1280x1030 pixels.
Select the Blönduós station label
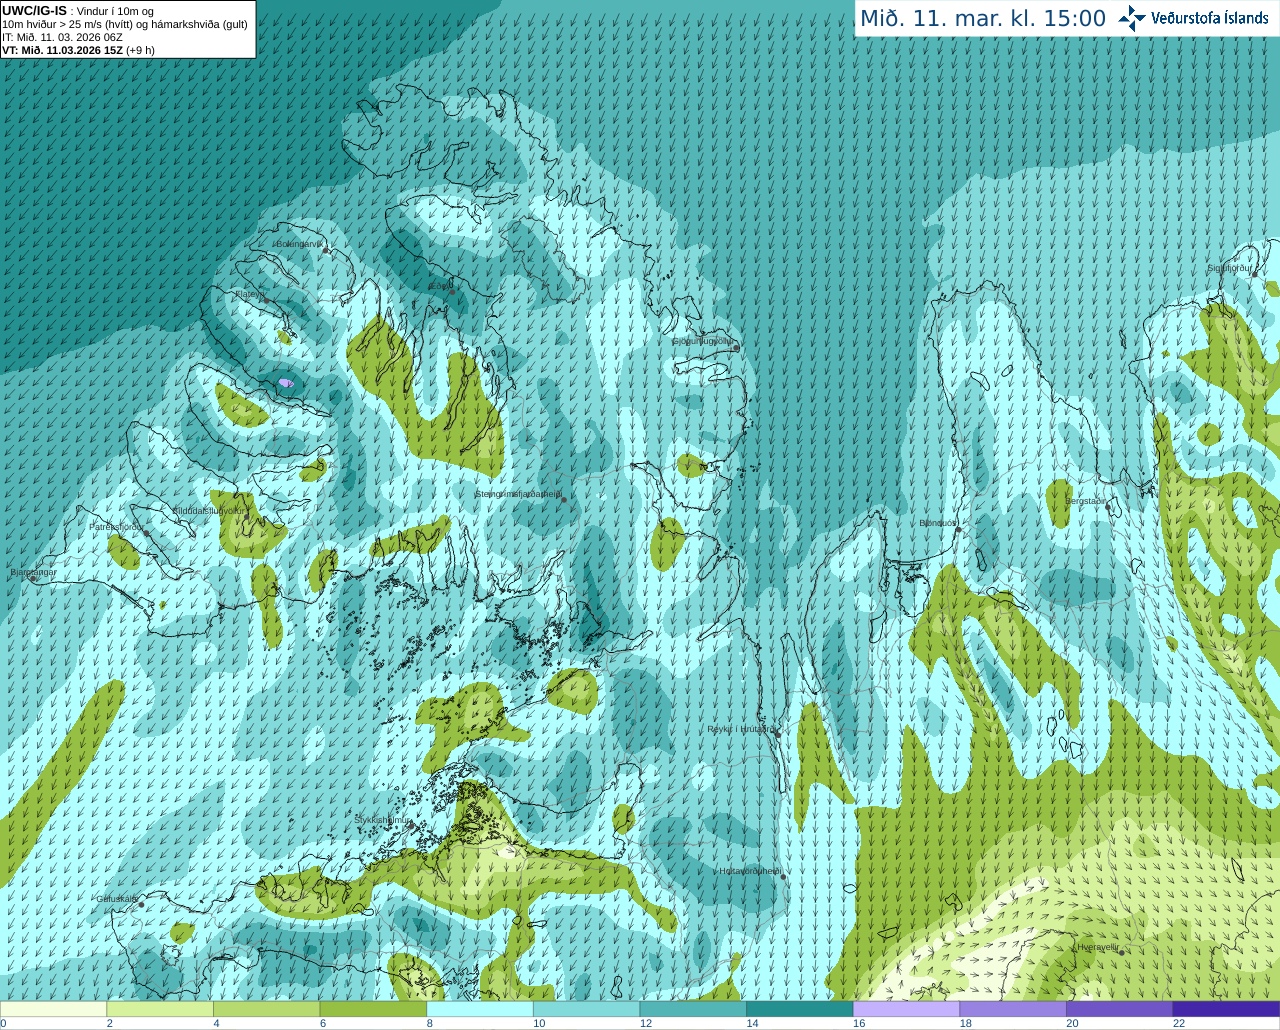click(938, 523)
